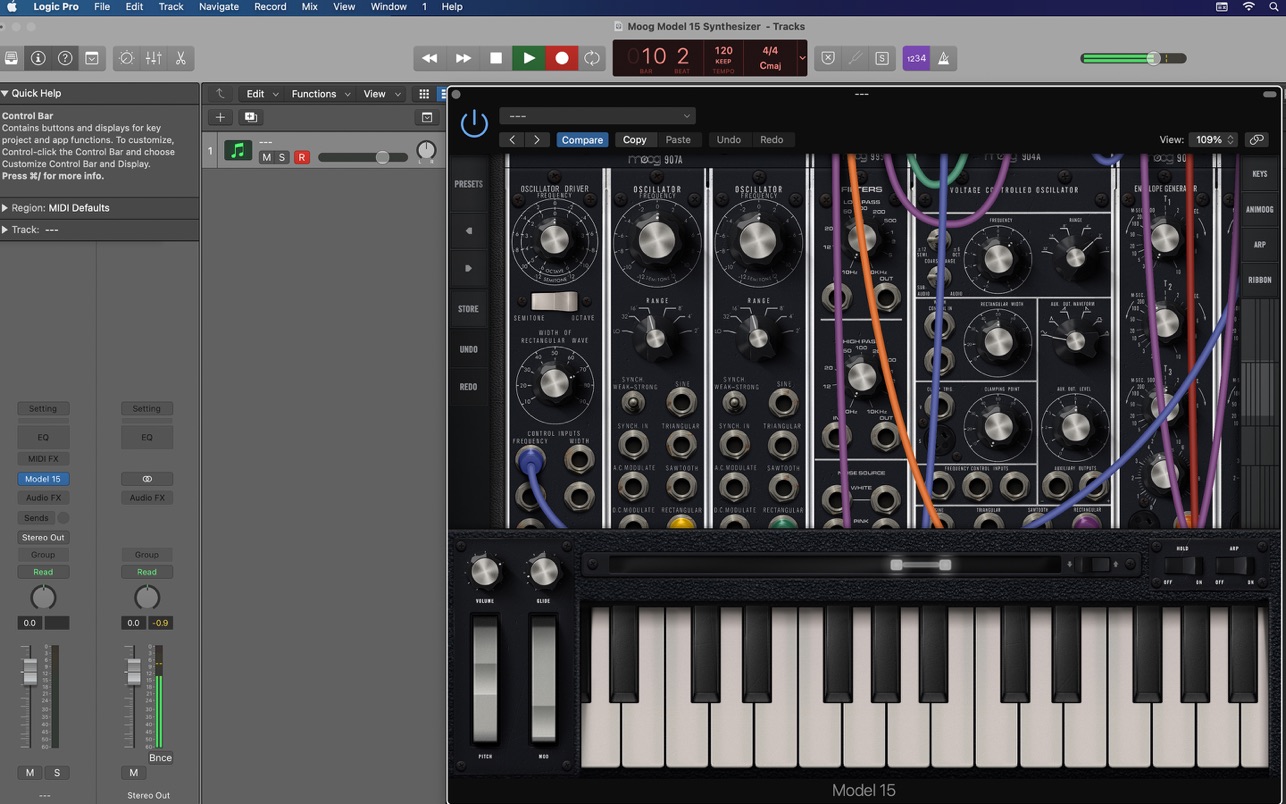Switch to the ANIMOOG controller tab
This screenshot has height=804, width=1286.
(1260, 209)
